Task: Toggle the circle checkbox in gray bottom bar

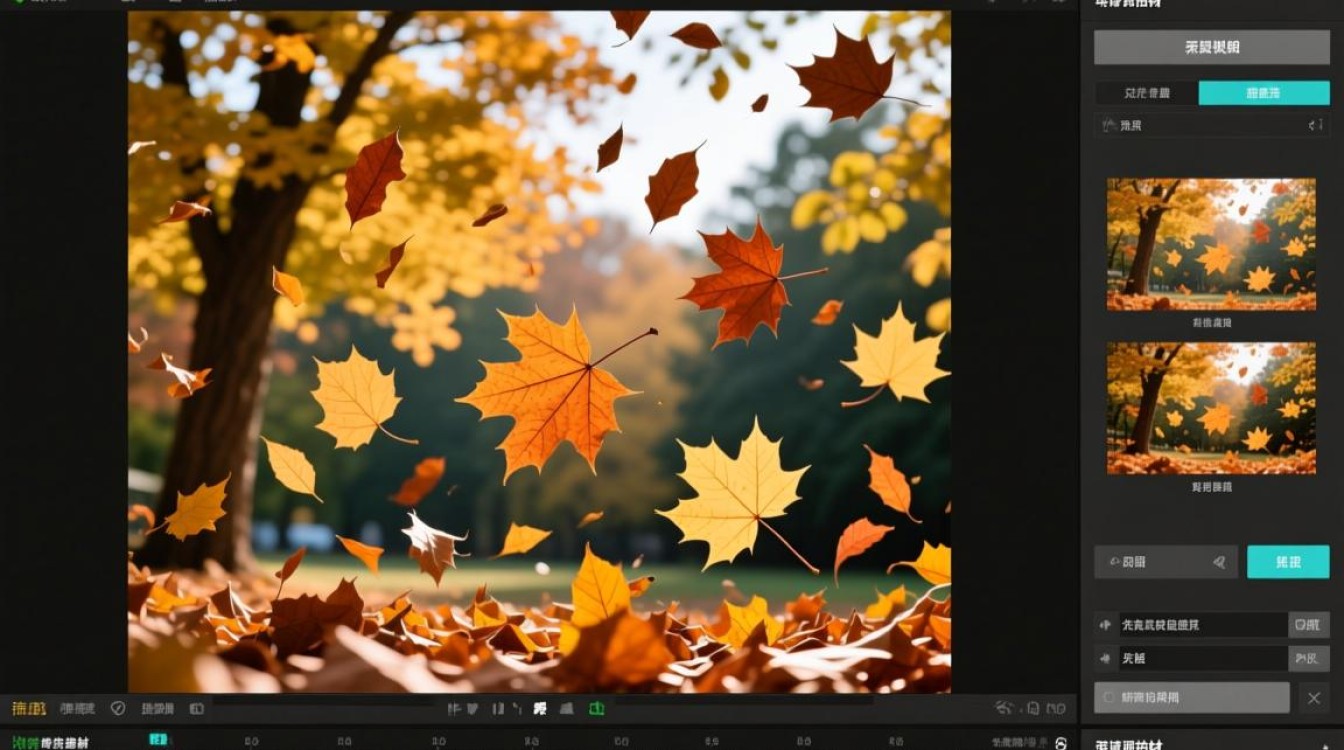Action: pos(1108,697)
